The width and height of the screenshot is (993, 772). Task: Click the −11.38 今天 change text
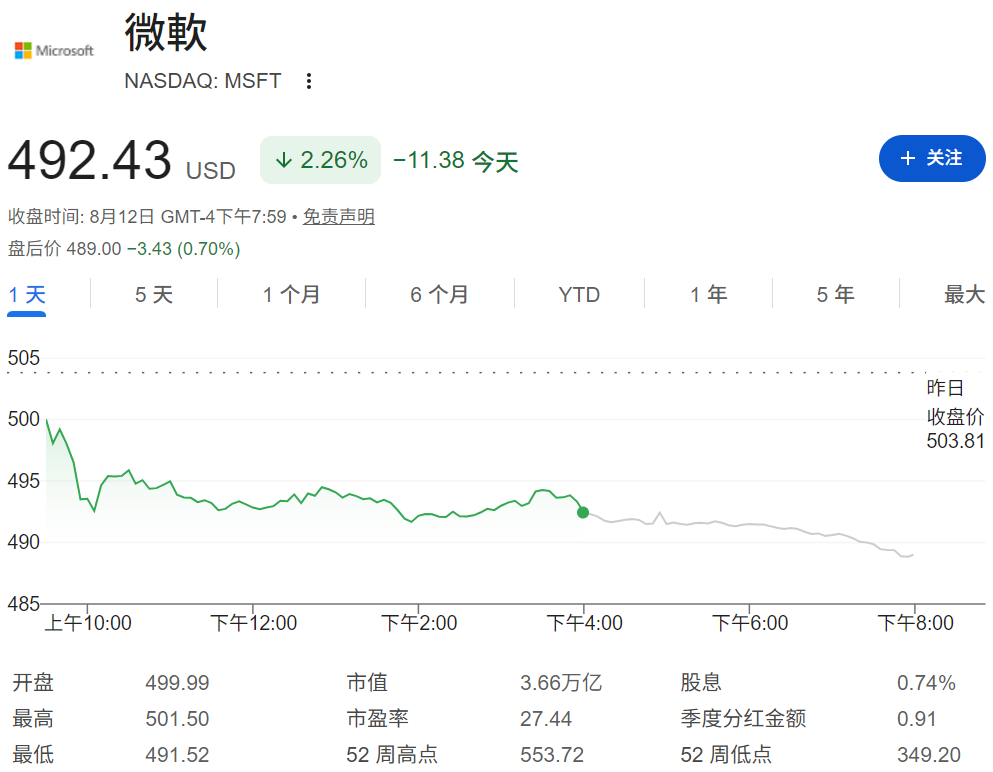tap(455, 161)
